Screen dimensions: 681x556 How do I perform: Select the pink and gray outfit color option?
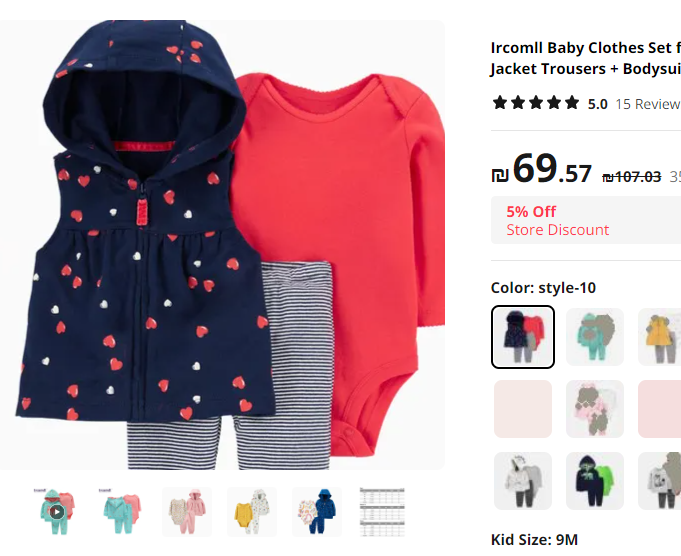click(x=595, y=409)
